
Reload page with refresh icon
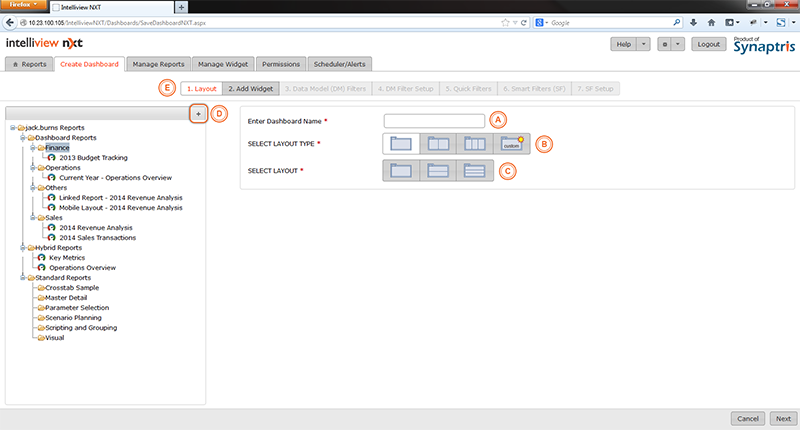coord(523,22)
